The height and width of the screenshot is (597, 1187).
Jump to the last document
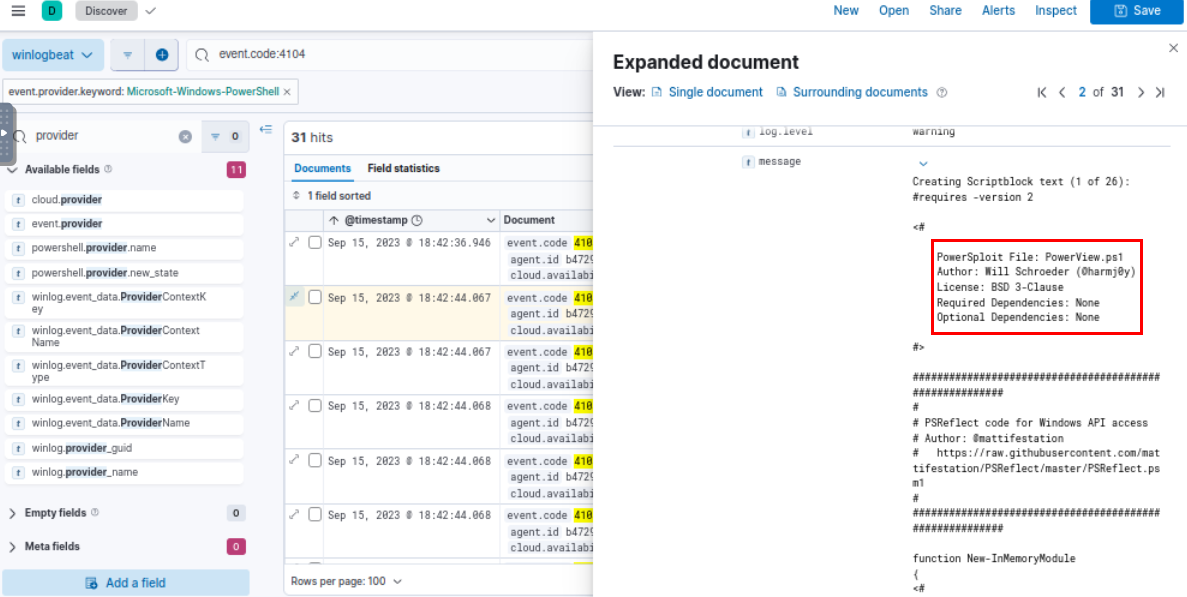(x=1160, y=92)
